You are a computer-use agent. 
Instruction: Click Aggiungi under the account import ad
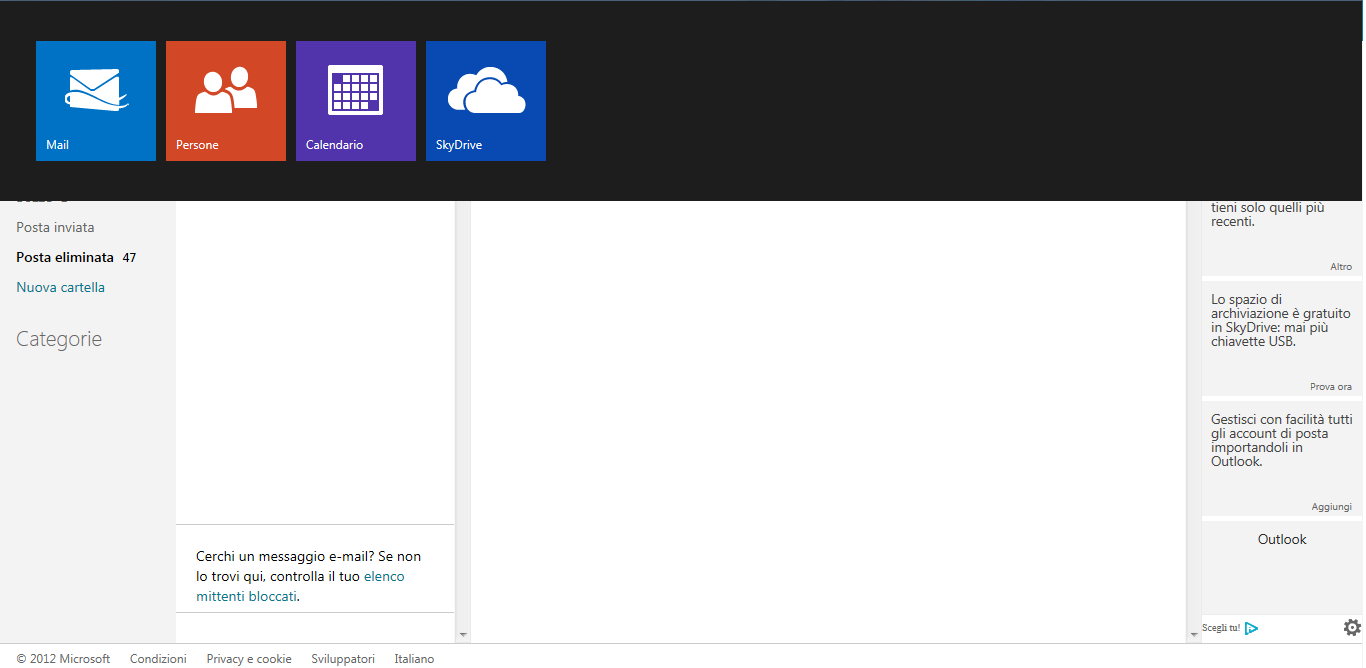(1332, 507)
